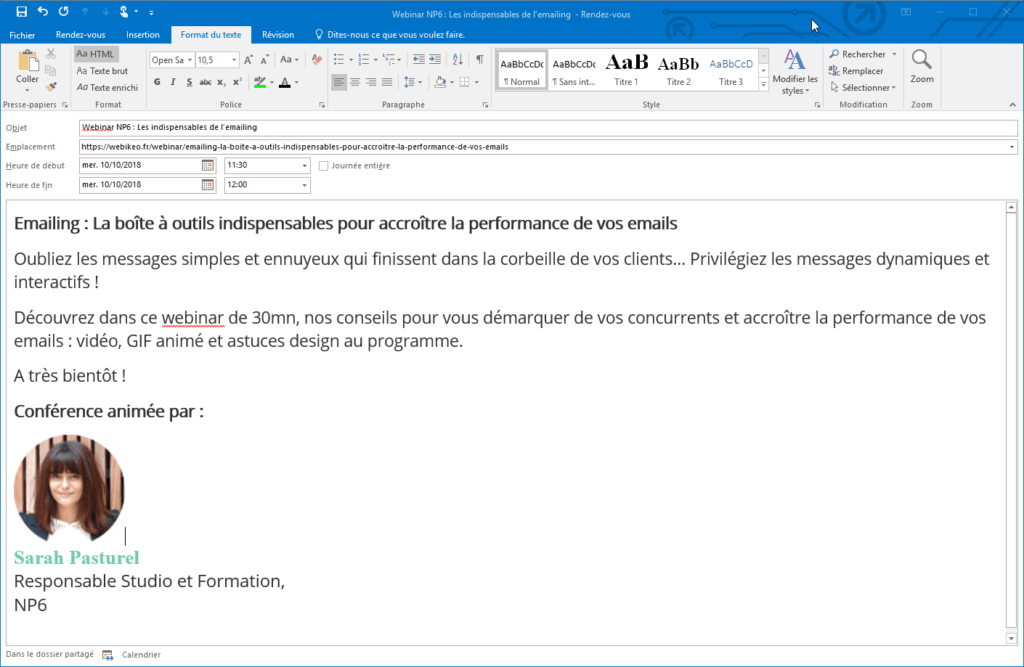
Task: Center the paragraph text
Action: [355, 82]
